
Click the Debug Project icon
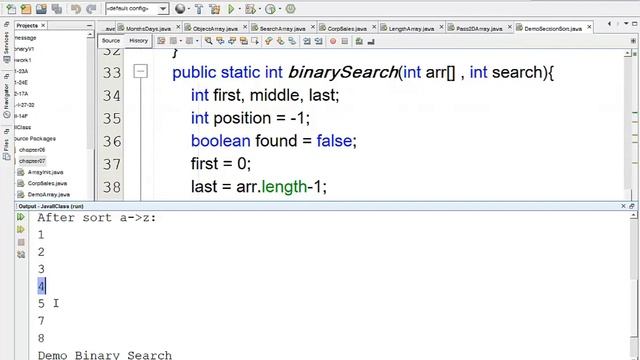coord(250,9)
